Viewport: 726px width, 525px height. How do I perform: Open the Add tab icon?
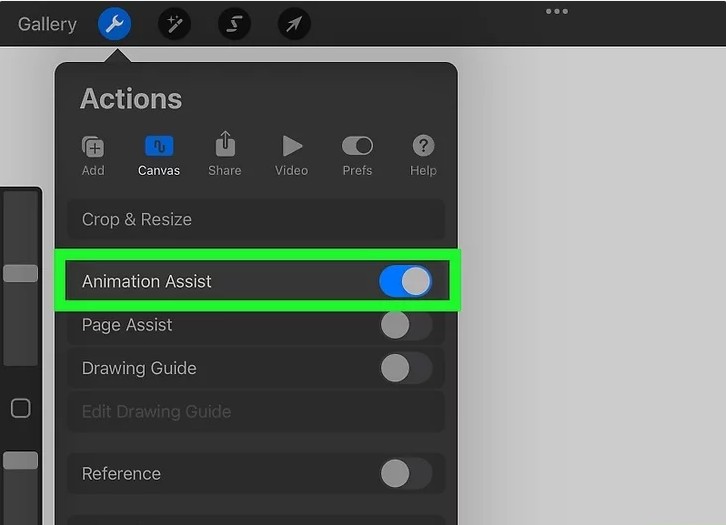[93, 147]
